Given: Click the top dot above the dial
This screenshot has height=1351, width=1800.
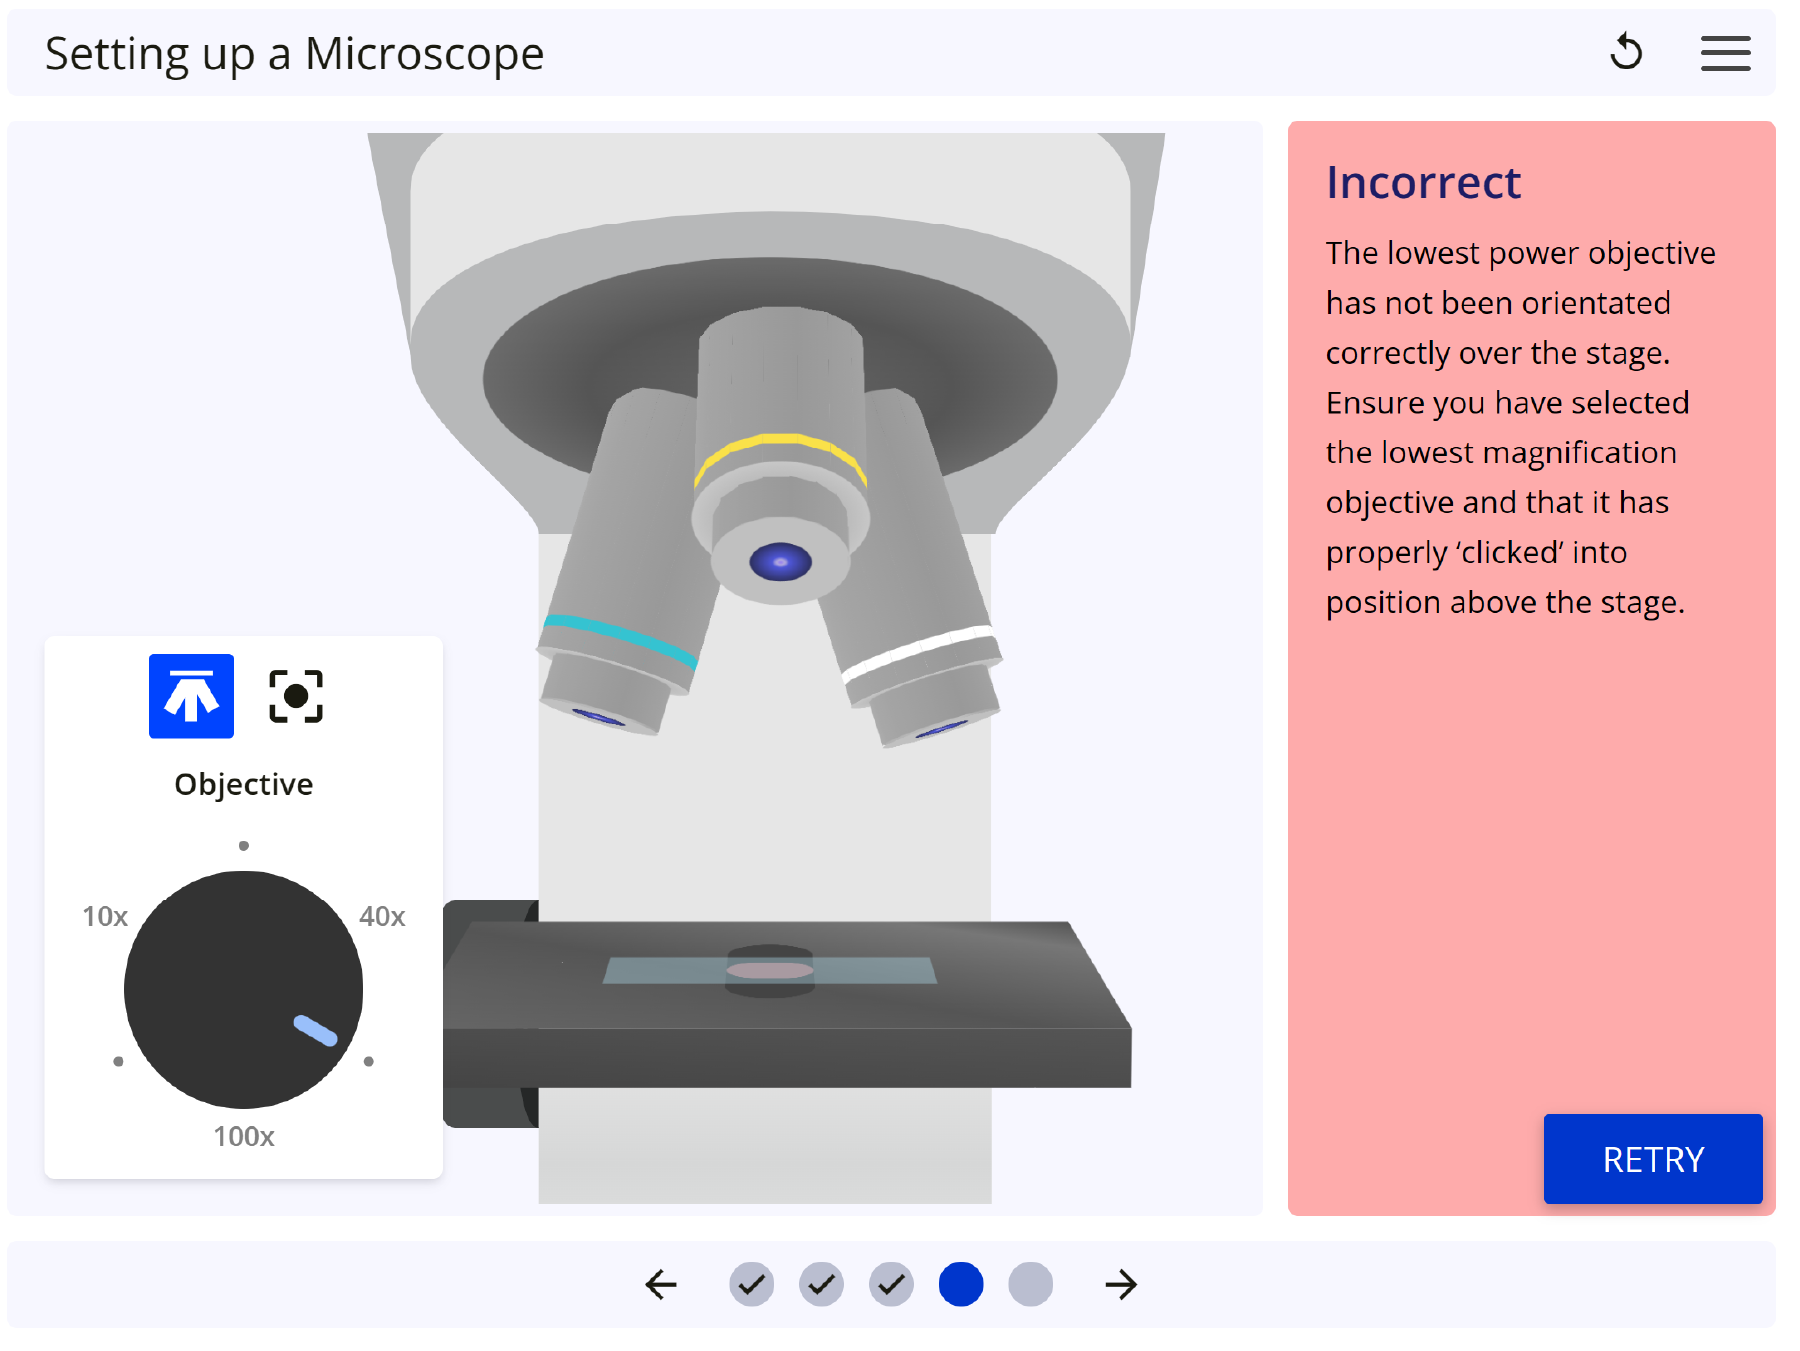Looking at the screenshot, I should click(244, 845).
